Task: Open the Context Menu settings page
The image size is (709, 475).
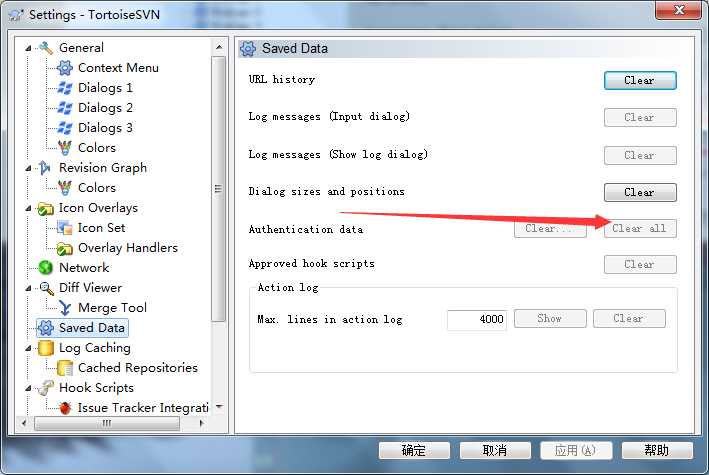Action: pyautogui.click(x=118, y=68)
